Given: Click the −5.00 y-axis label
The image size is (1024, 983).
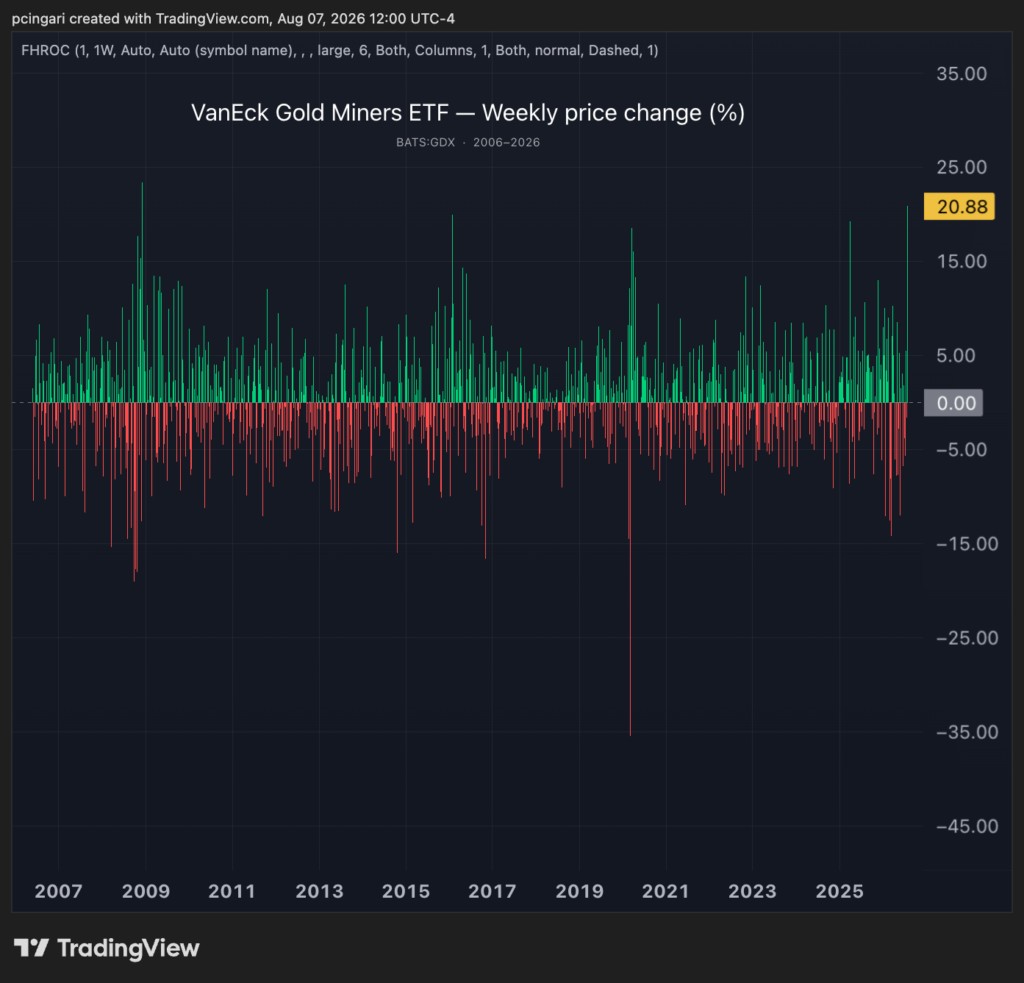Looking at the screenshot, I should click(x=961, y=449).
